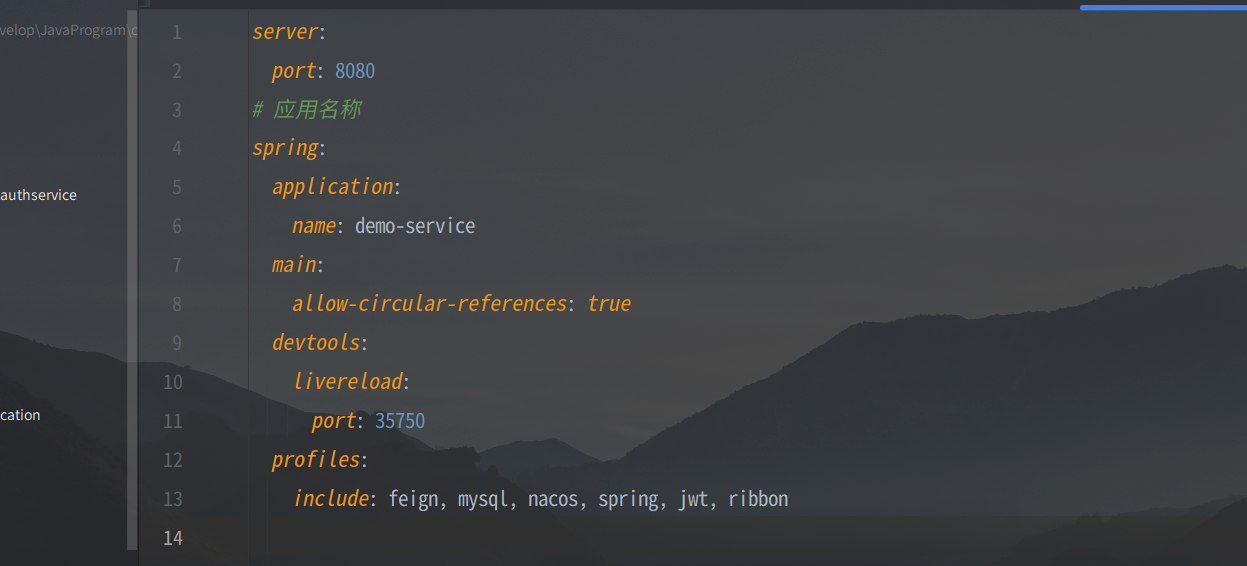
Task: Click the 'true' value on line 8
Action: (x=609, y=303)
